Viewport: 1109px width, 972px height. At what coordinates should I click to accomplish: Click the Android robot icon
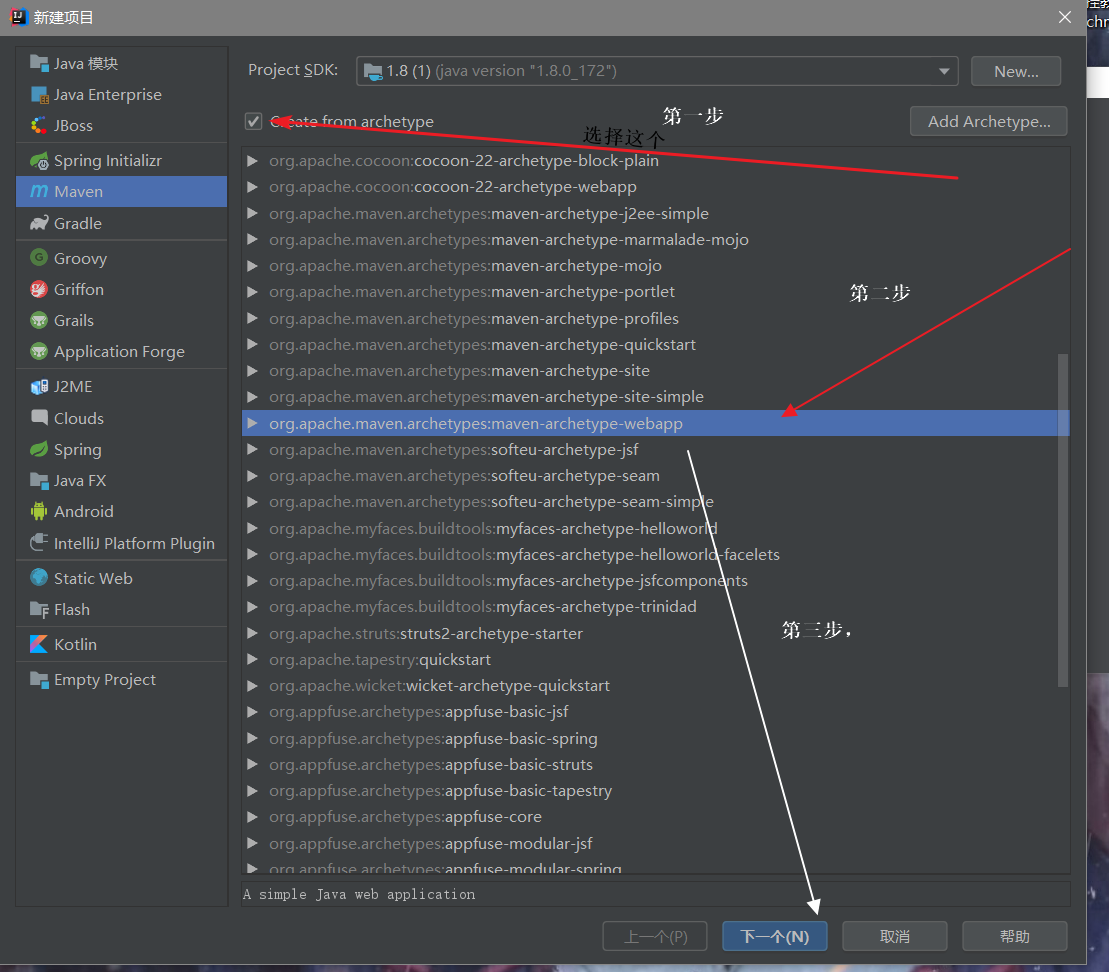pyautogui.click(x=39, y=511)
